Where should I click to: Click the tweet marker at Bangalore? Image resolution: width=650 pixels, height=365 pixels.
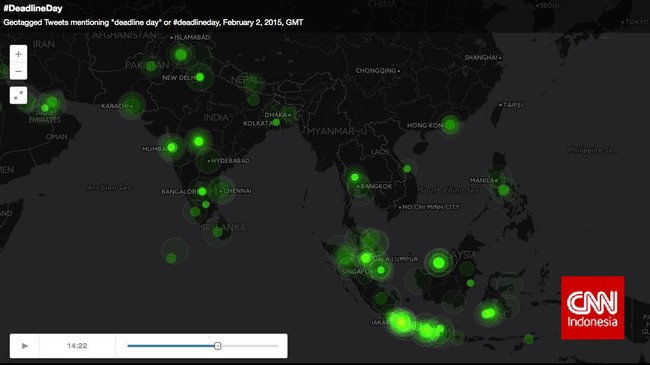click(202, 192)
